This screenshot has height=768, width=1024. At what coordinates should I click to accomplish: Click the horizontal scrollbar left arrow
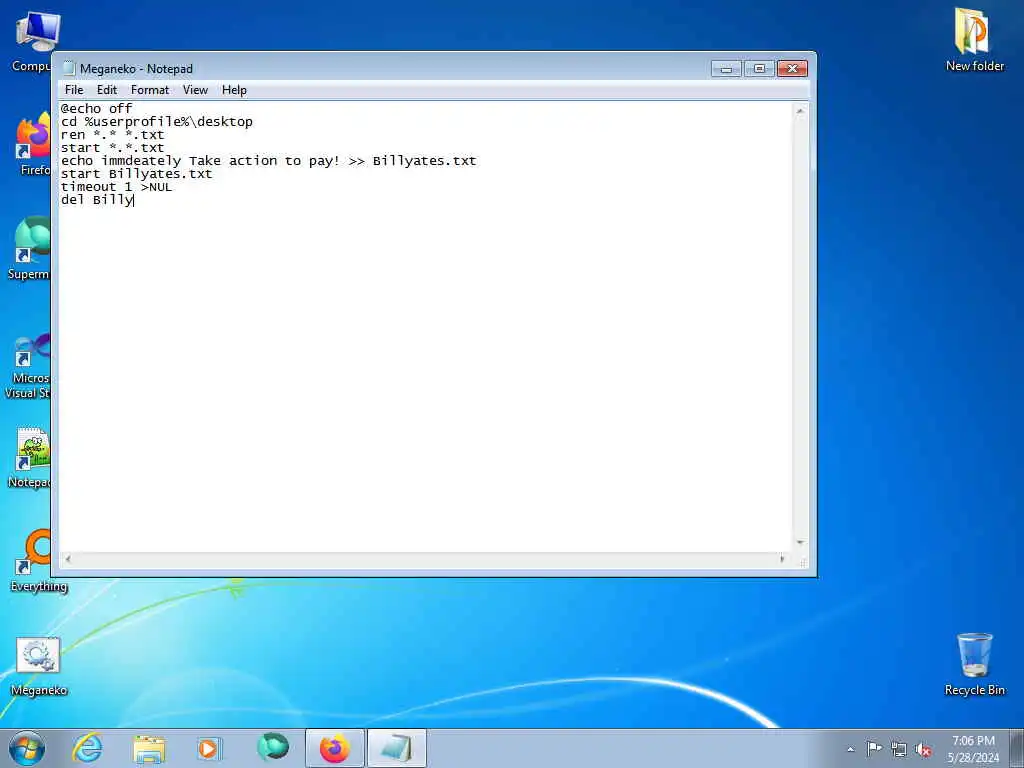[x=68, y=559]
